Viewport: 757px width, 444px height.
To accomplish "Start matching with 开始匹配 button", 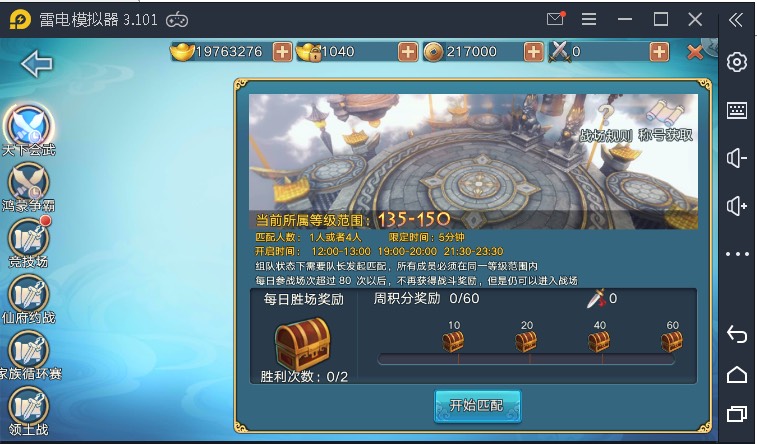I will 477,405.
